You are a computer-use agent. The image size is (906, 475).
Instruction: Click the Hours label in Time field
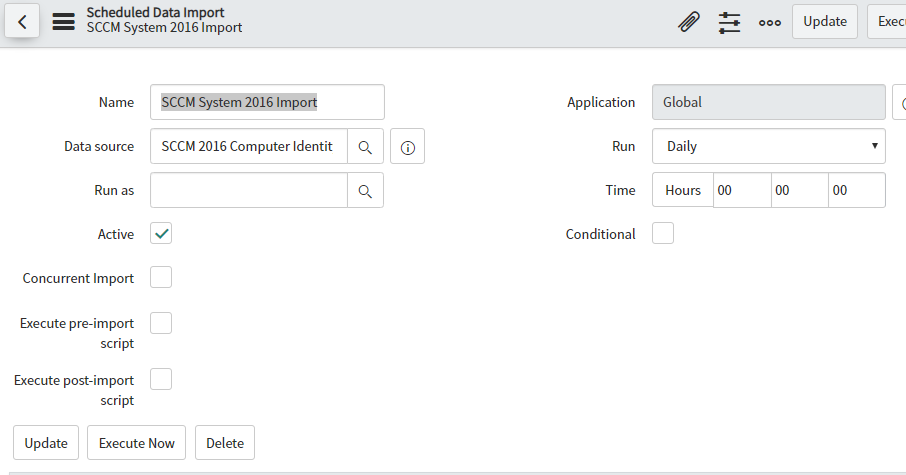coord(683,190)
